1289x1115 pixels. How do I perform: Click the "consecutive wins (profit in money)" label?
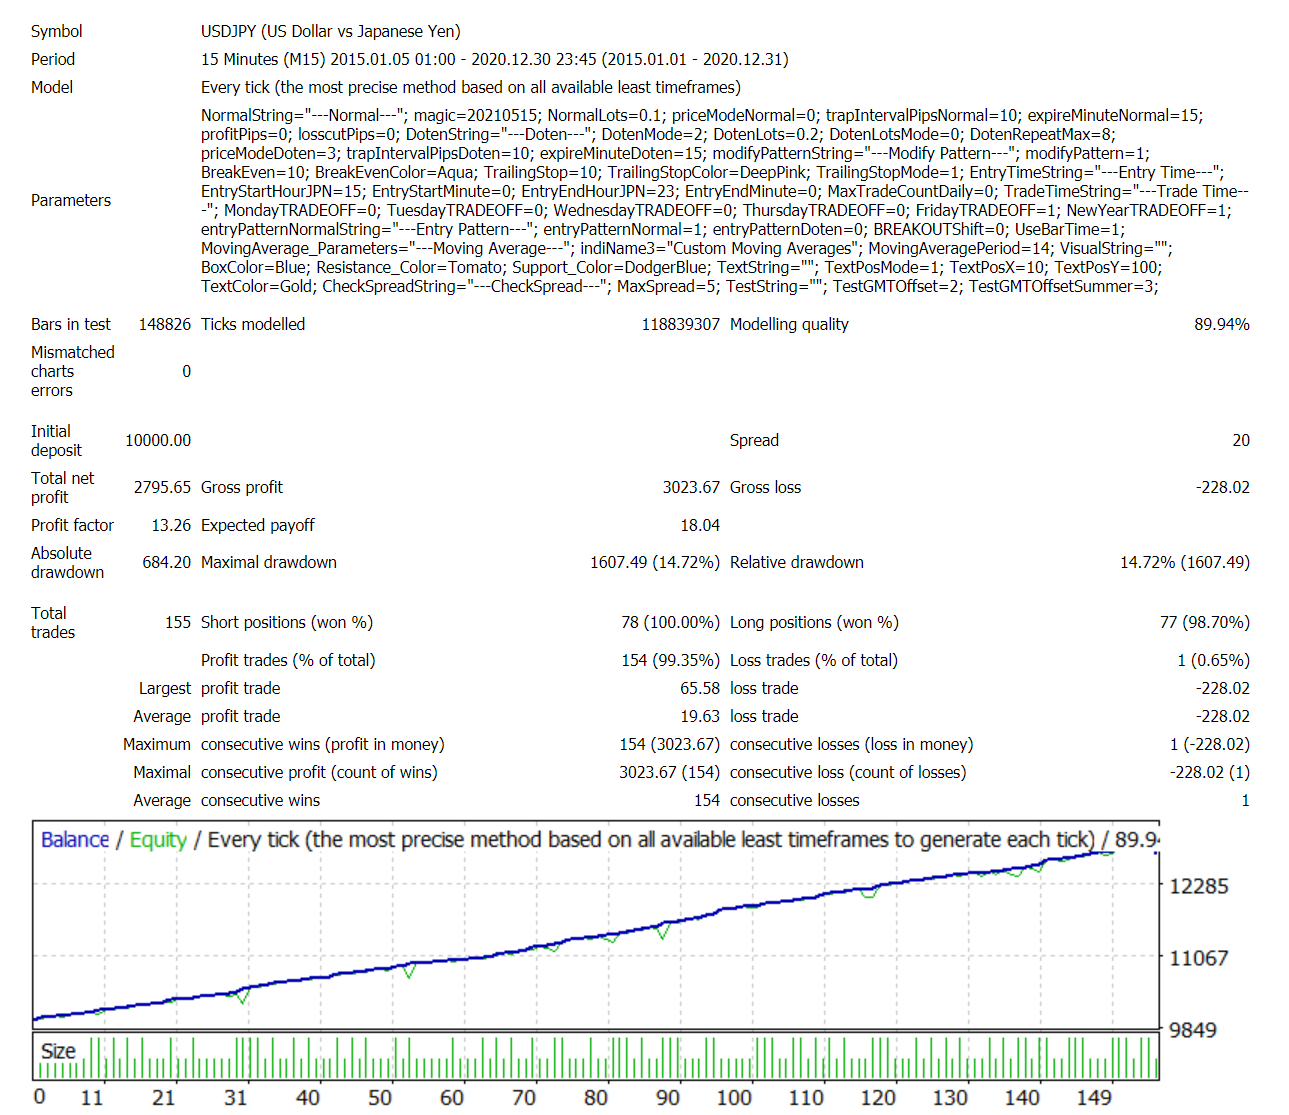[x=323, y=745]
